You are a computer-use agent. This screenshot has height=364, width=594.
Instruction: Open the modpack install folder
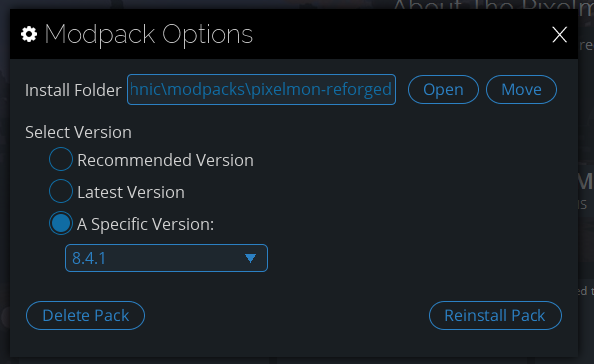click(x=443, y=90)
